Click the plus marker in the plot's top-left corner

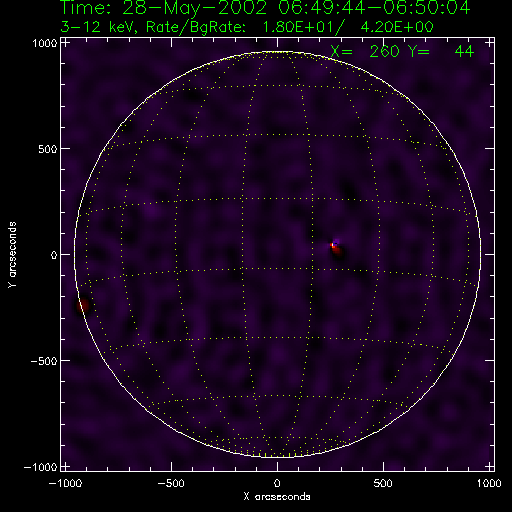tap(66, 43)
